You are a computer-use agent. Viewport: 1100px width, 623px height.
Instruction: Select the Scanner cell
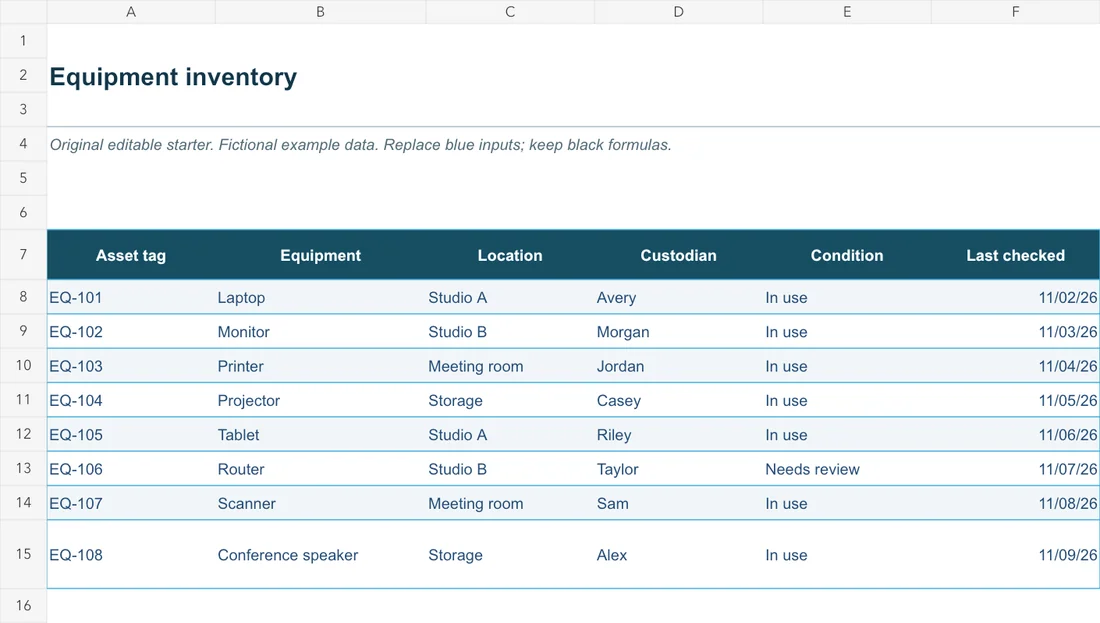pos(321,504)
